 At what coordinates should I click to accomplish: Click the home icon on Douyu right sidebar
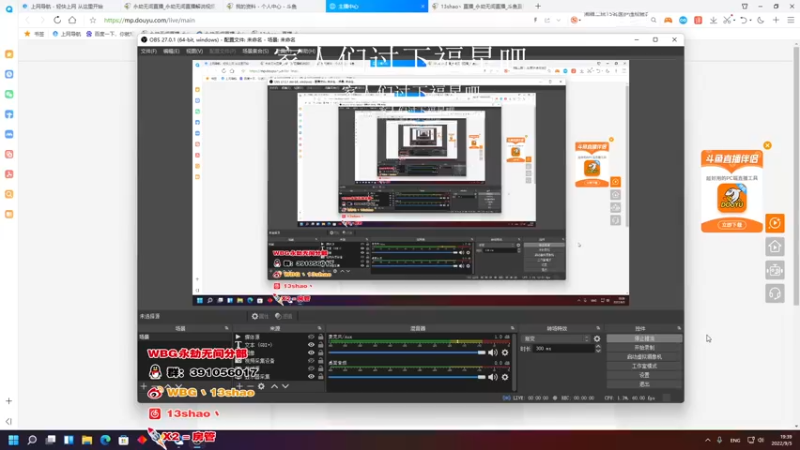point(774,247)
